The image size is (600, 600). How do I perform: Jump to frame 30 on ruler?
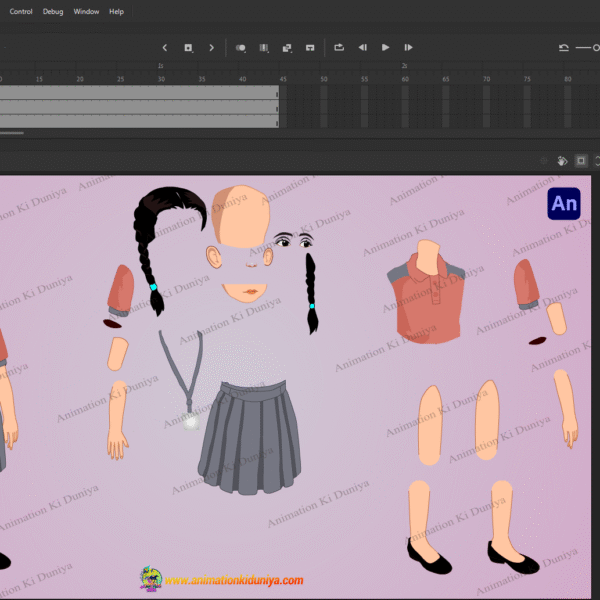[161, 79]
